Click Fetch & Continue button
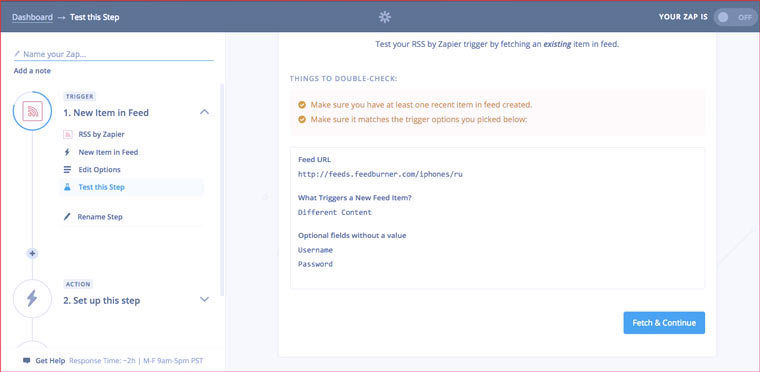 tap(664, 323)
